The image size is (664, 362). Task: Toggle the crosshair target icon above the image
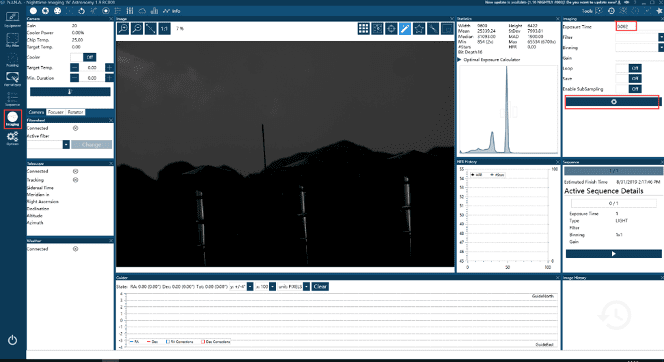click(391, 28)
